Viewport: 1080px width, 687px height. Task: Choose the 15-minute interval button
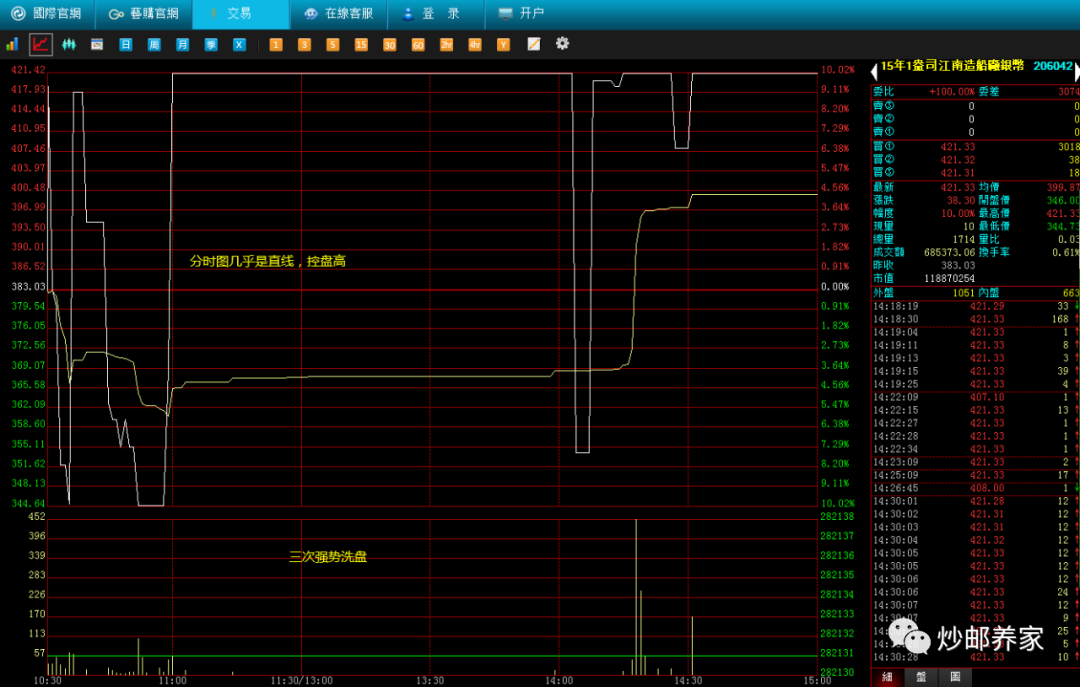point(361,44)
